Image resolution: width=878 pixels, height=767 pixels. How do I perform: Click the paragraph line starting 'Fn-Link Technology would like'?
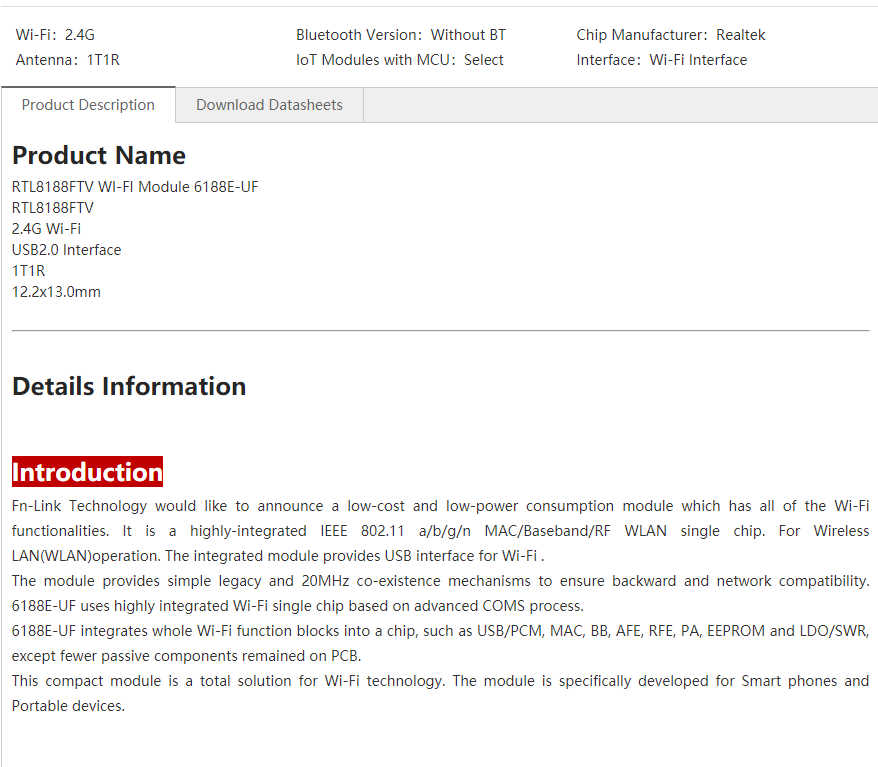[x=440, y=506]
